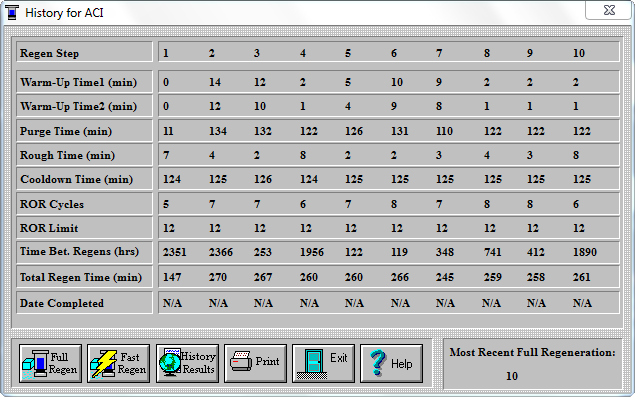635x397 pixels.
Task: Click the History for ACI title icon
Action: point(12,13)
